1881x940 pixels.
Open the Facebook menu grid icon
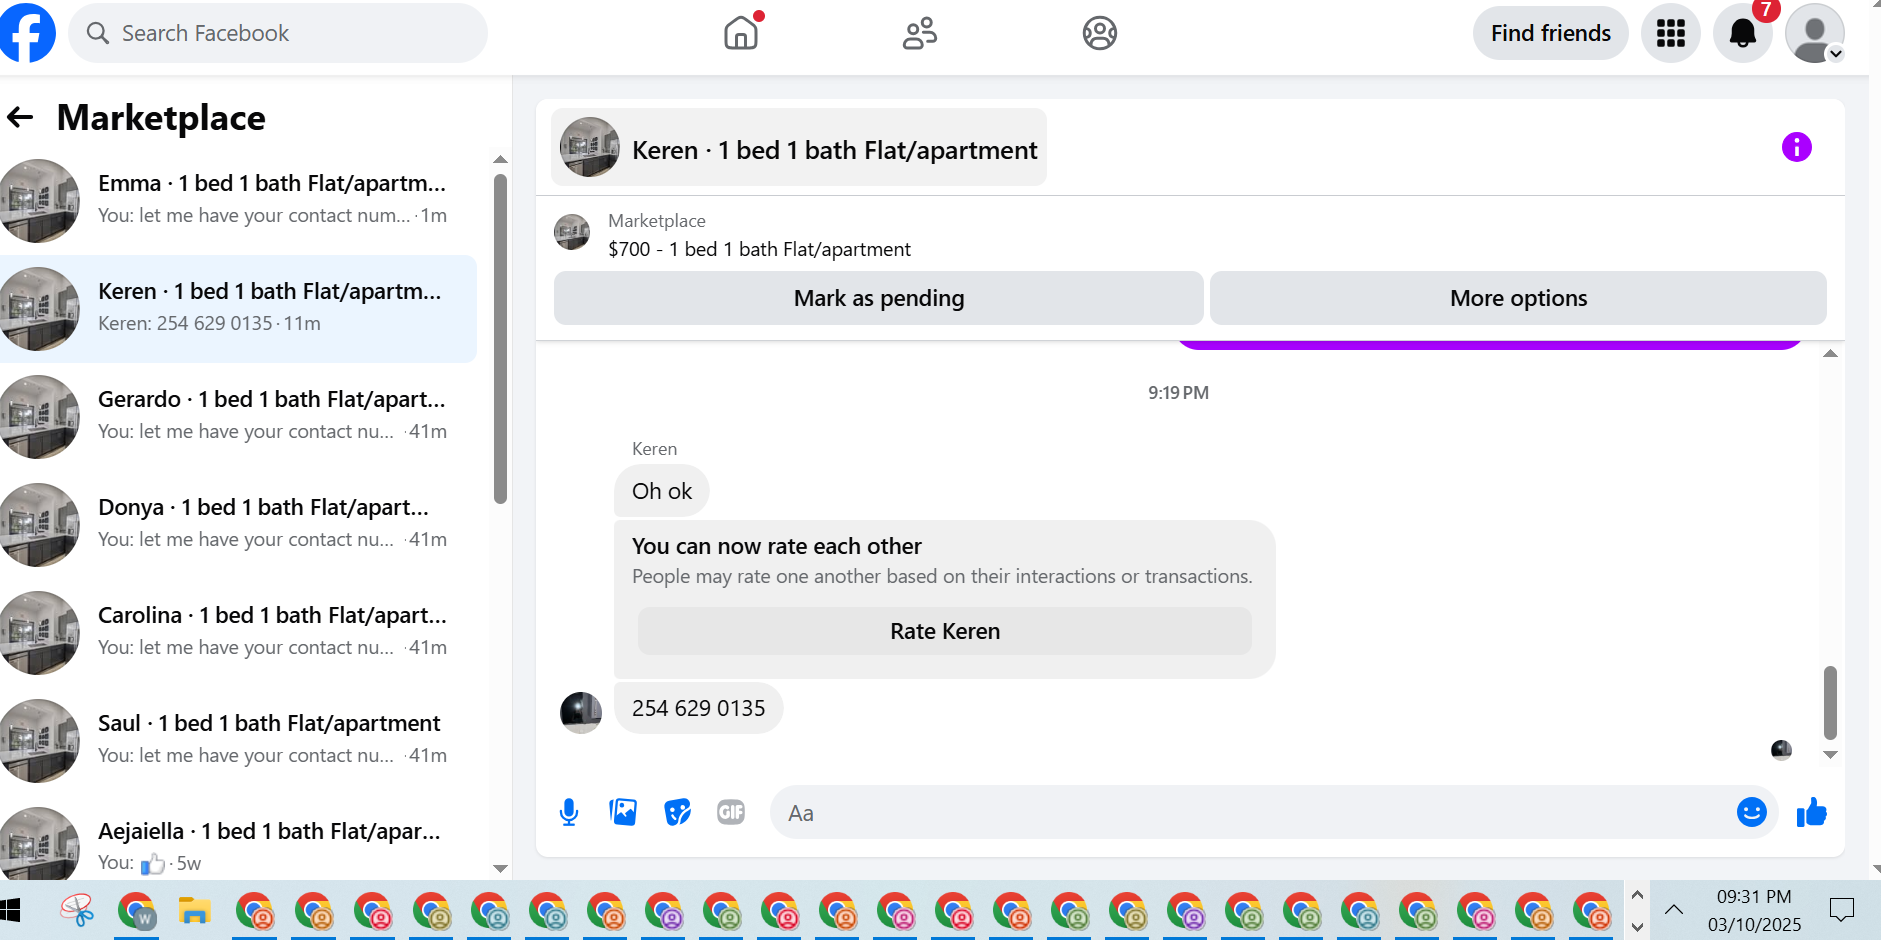point(1671,33)
